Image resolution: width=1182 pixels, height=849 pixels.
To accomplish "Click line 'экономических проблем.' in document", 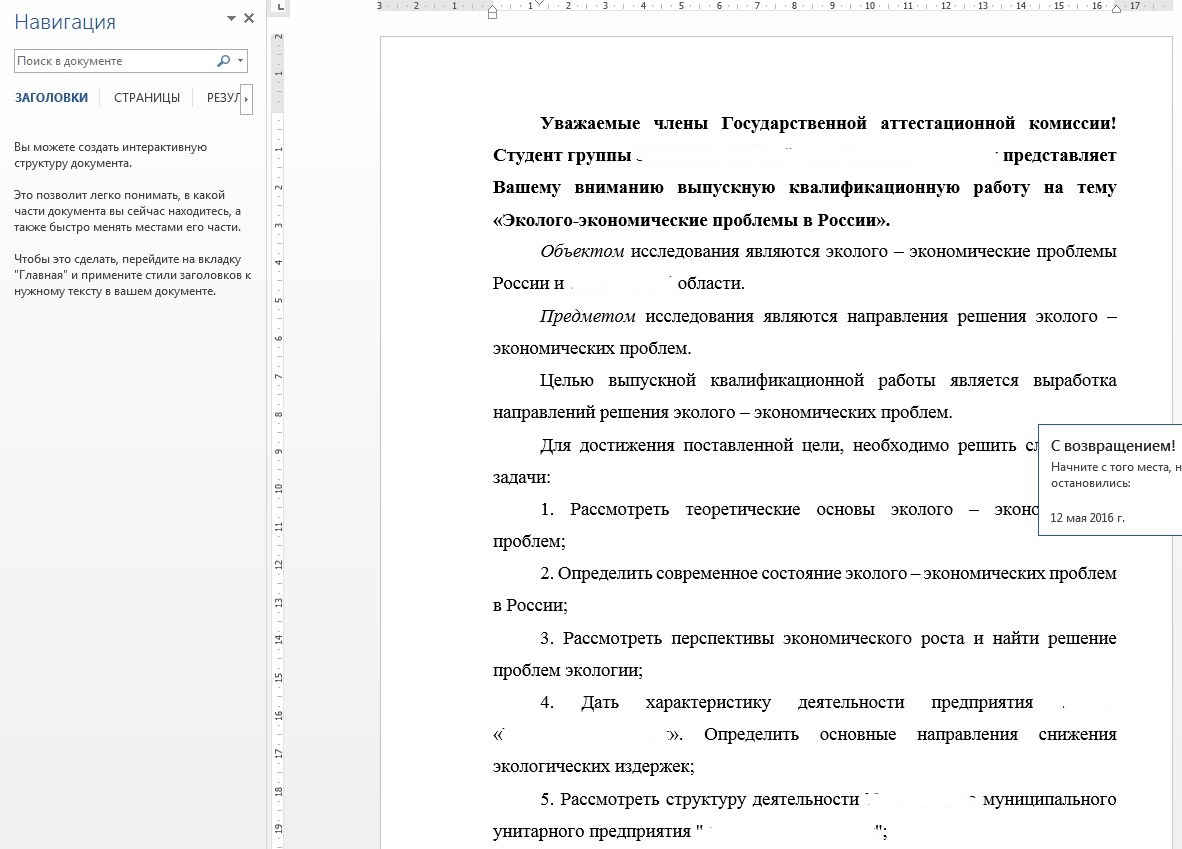I will (592, 348).
